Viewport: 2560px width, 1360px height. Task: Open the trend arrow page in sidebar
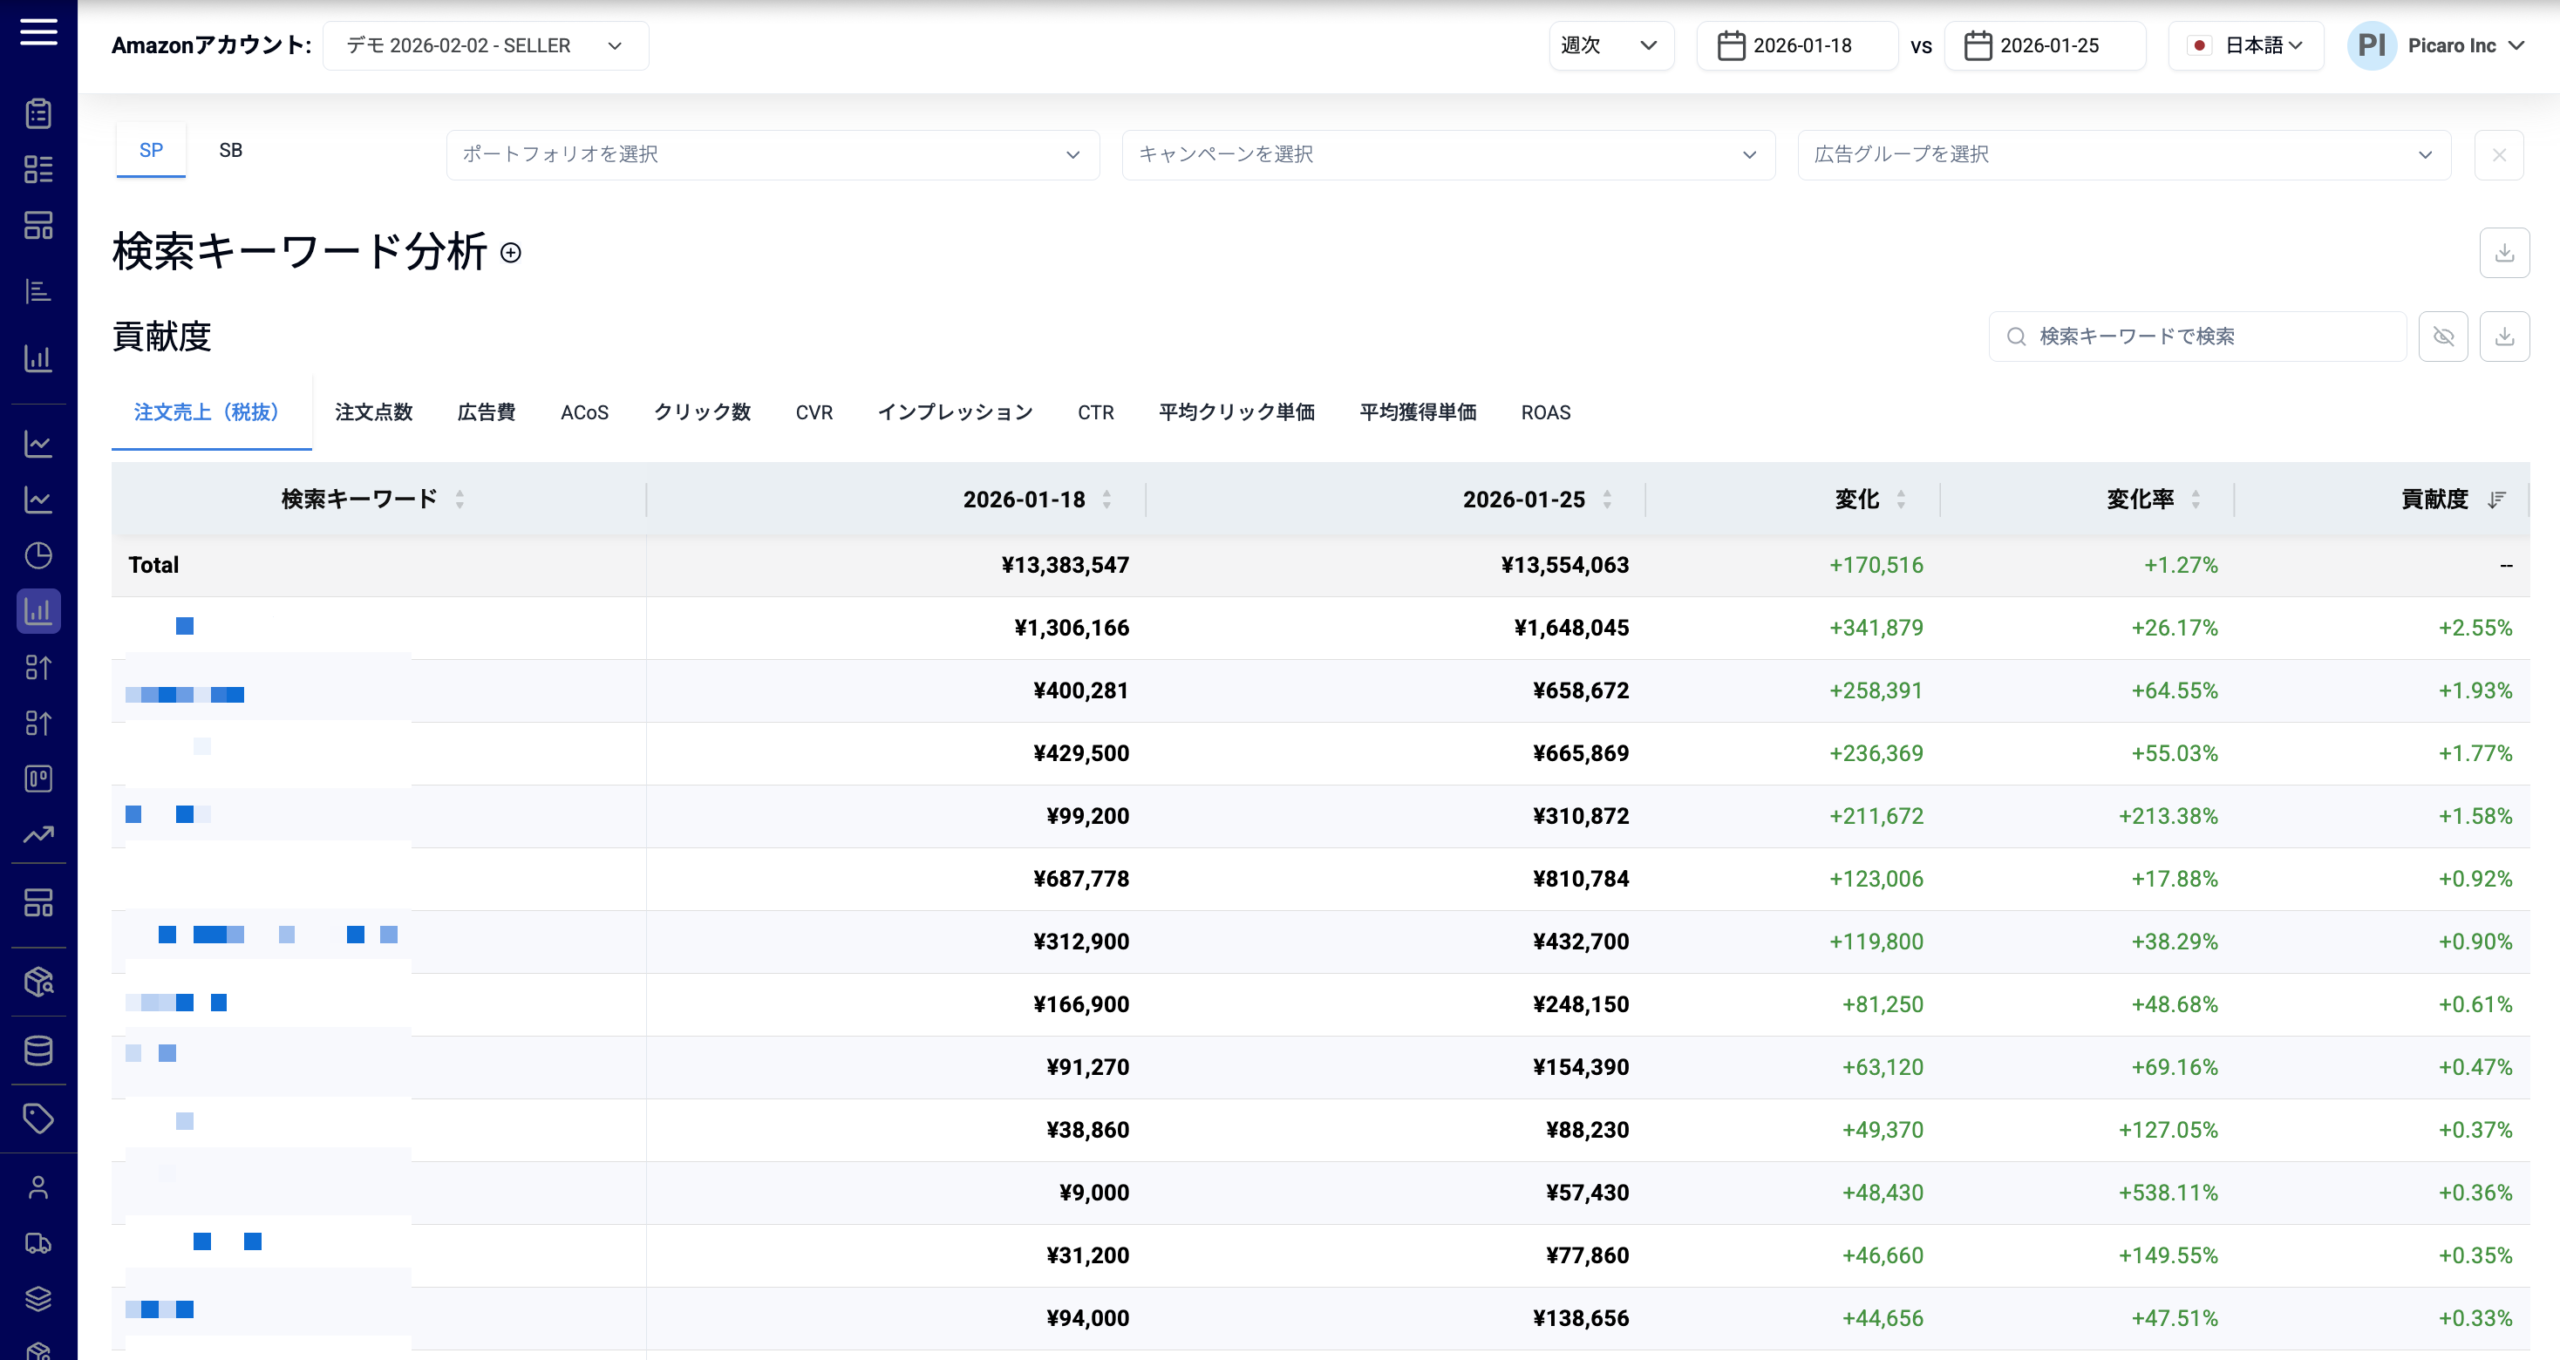(x=38, y=834)
